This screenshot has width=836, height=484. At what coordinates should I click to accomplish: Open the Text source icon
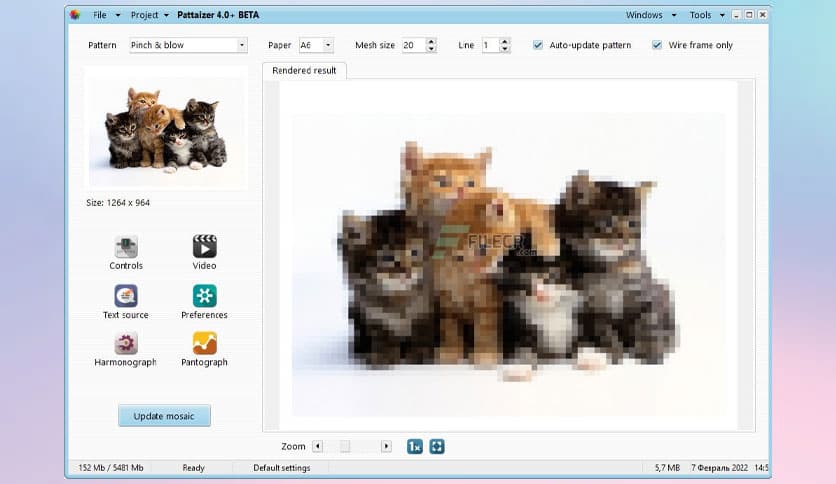126,296
